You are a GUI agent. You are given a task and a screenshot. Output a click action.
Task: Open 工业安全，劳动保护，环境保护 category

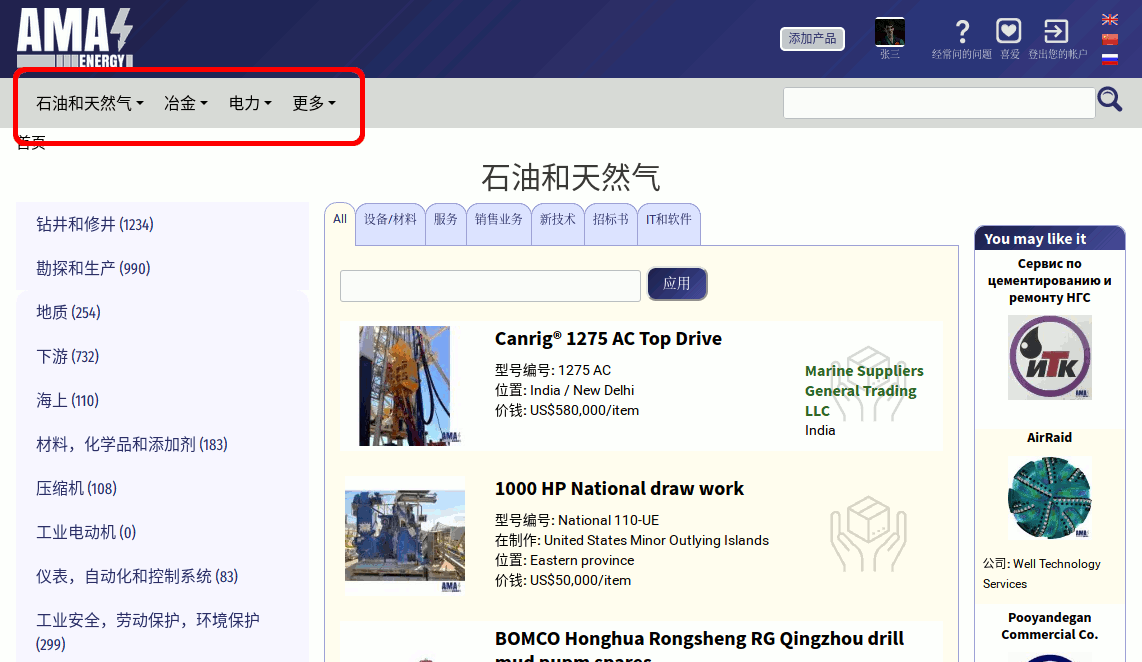point(148,631)
